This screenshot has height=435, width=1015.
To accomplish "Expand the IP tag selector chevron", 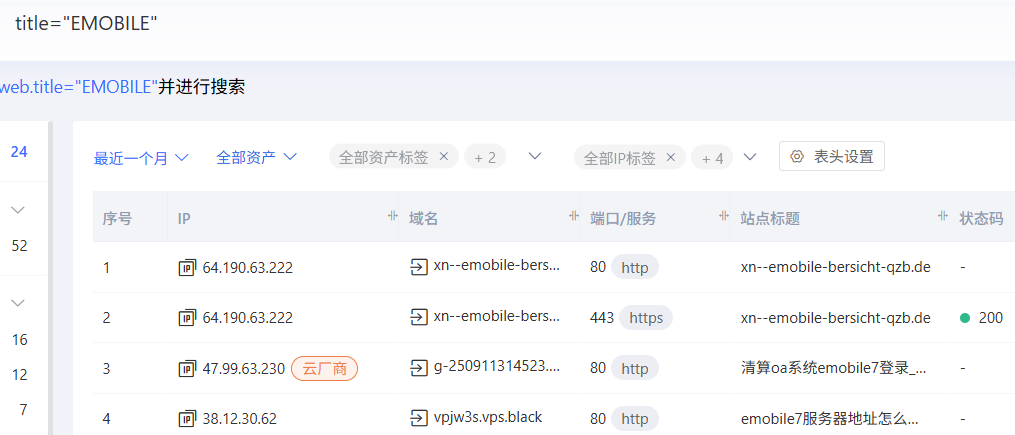I will pos(750,156).
